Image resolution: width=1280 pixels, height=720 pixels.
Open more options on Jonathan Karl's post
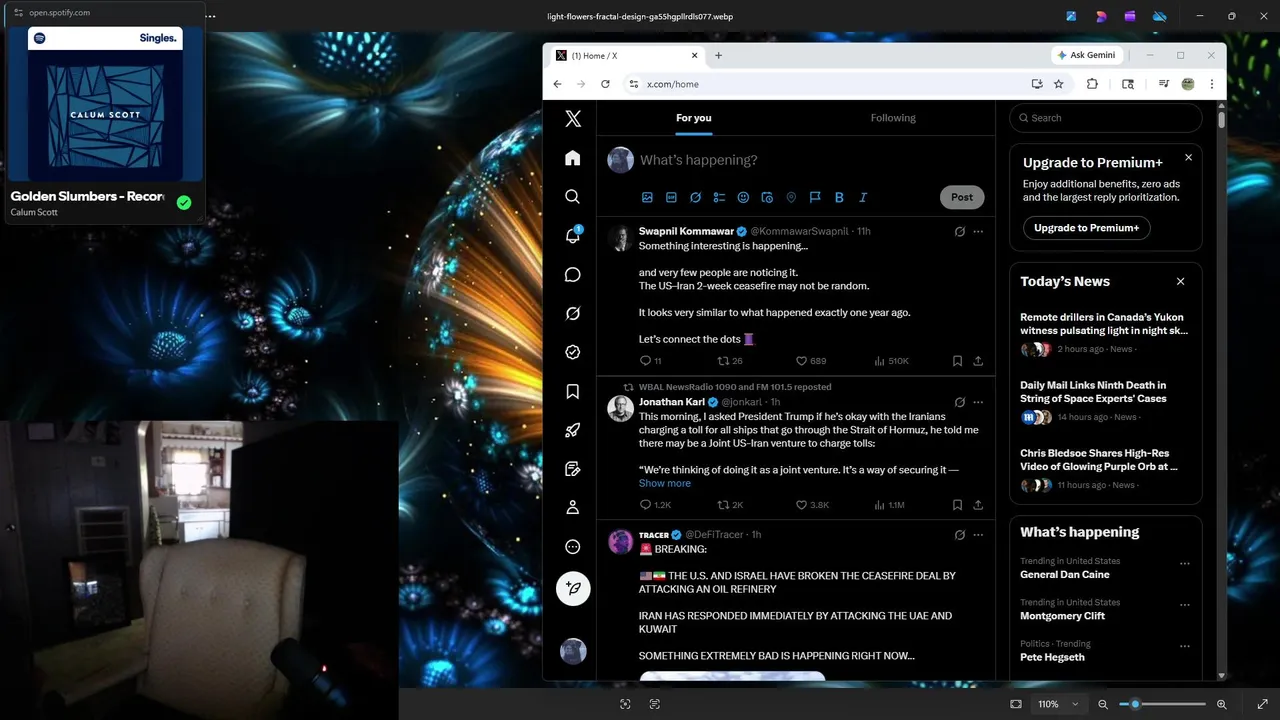pyautogui.click(x=978, y=402)
